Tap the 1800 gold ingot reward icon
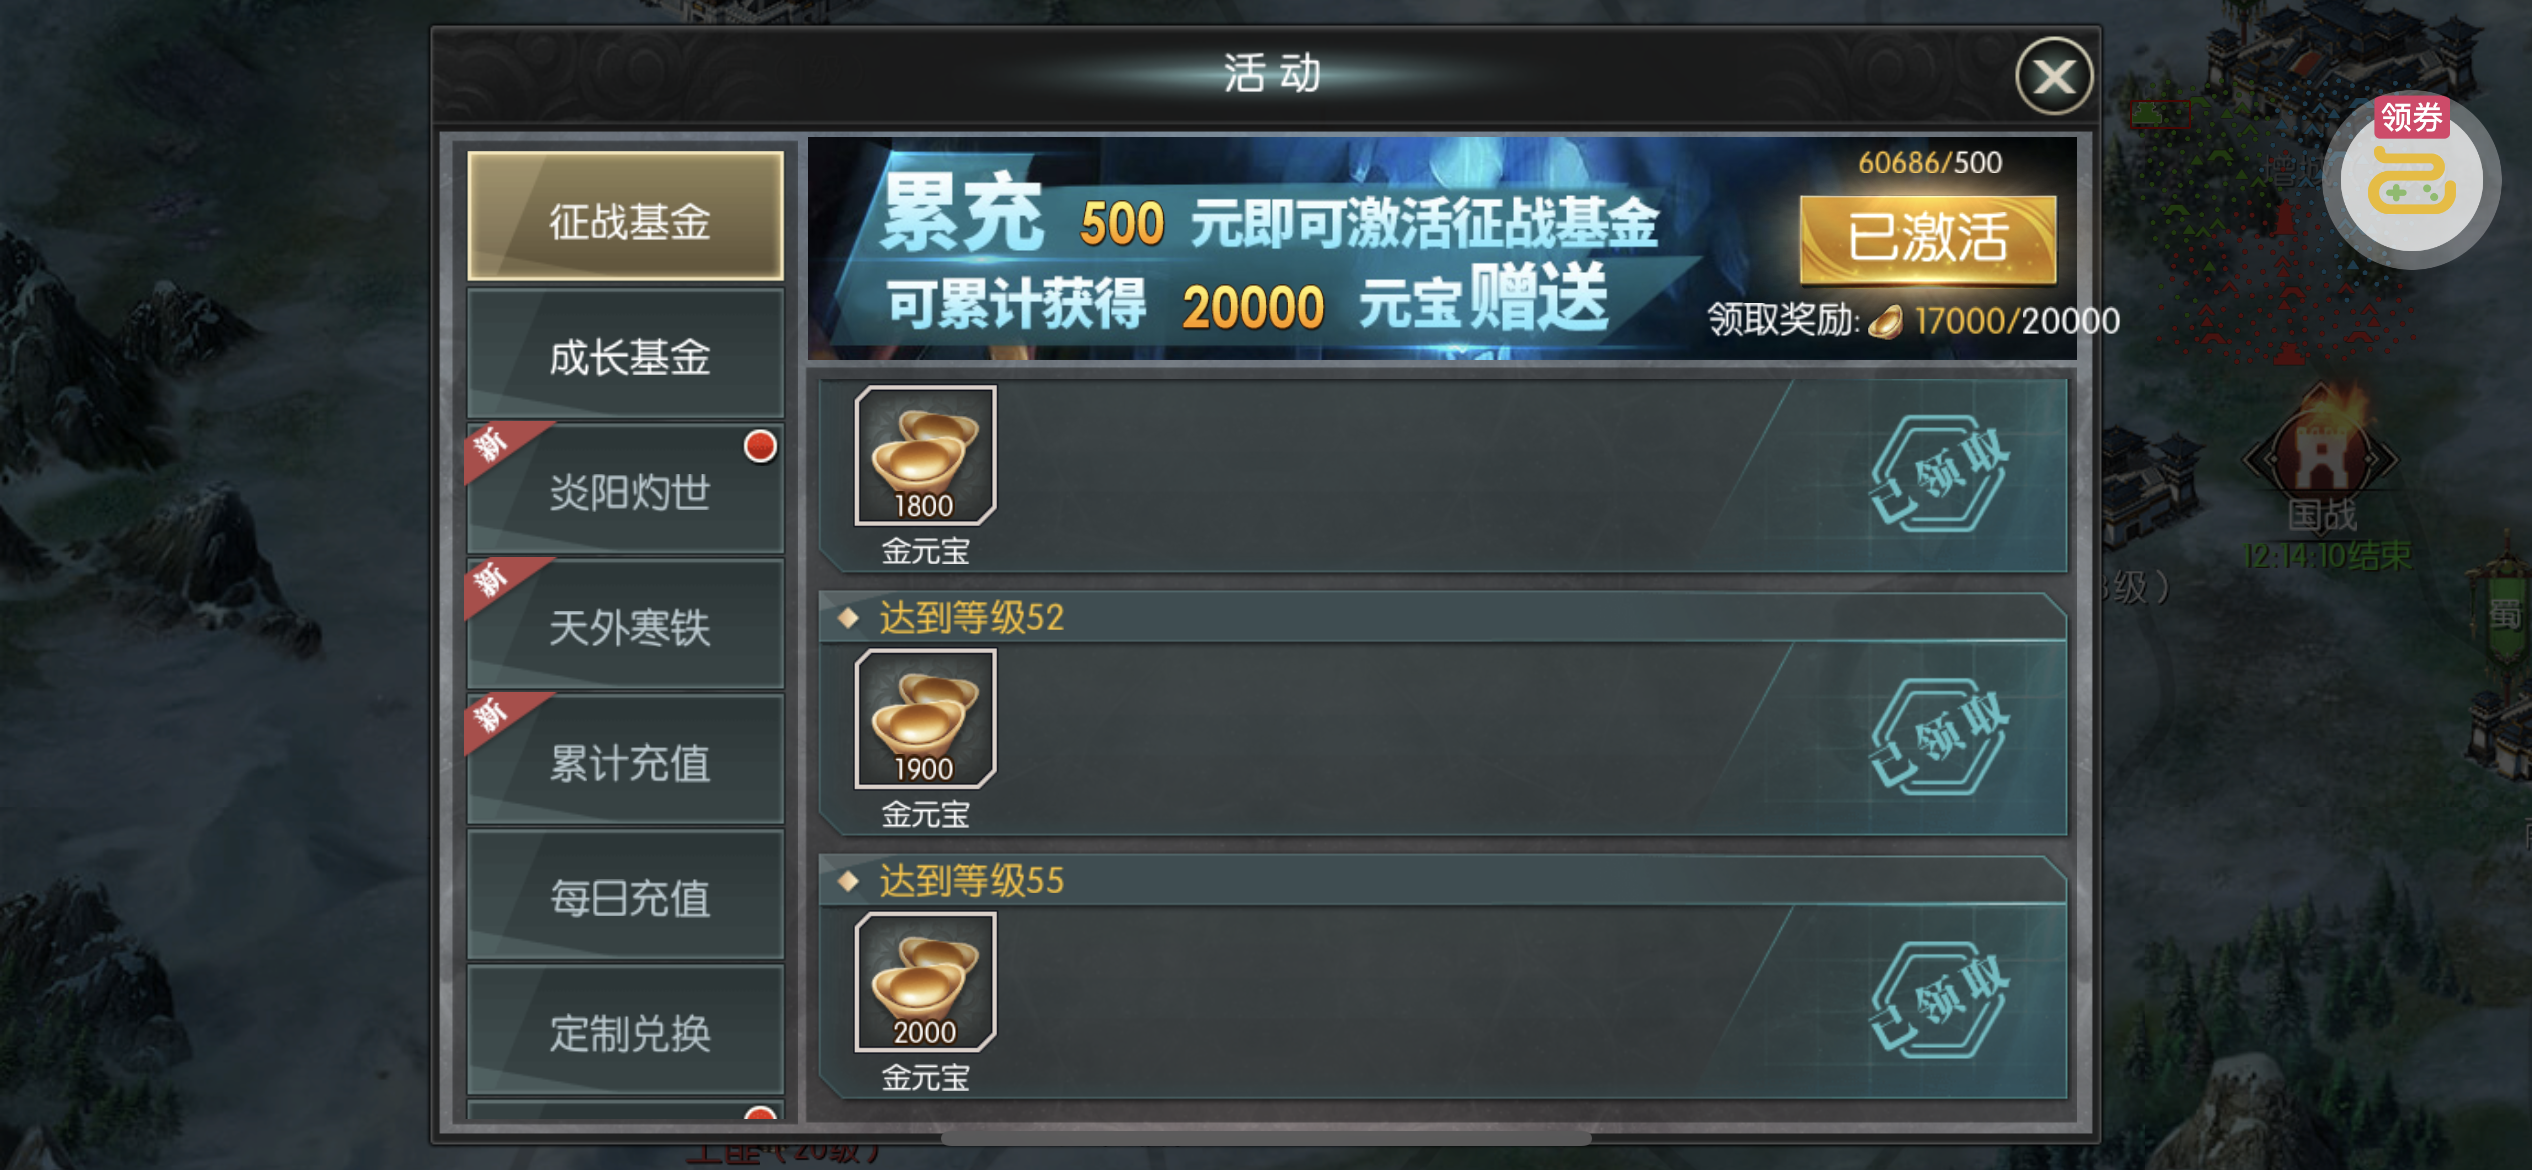Image resolution: width=2532 pixels, height=1170 pixels. (x=925, y=455)
